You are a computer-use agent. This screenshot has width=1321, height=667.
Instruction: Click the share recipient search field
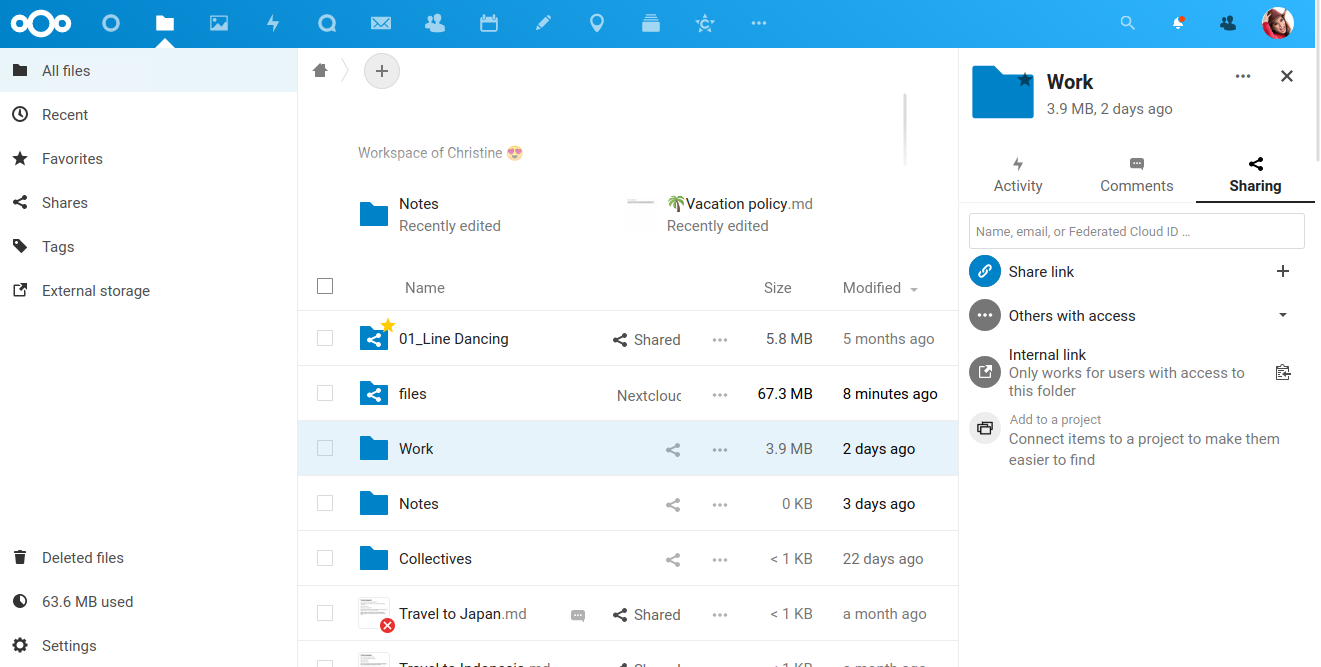click(x=1136, y=231)
